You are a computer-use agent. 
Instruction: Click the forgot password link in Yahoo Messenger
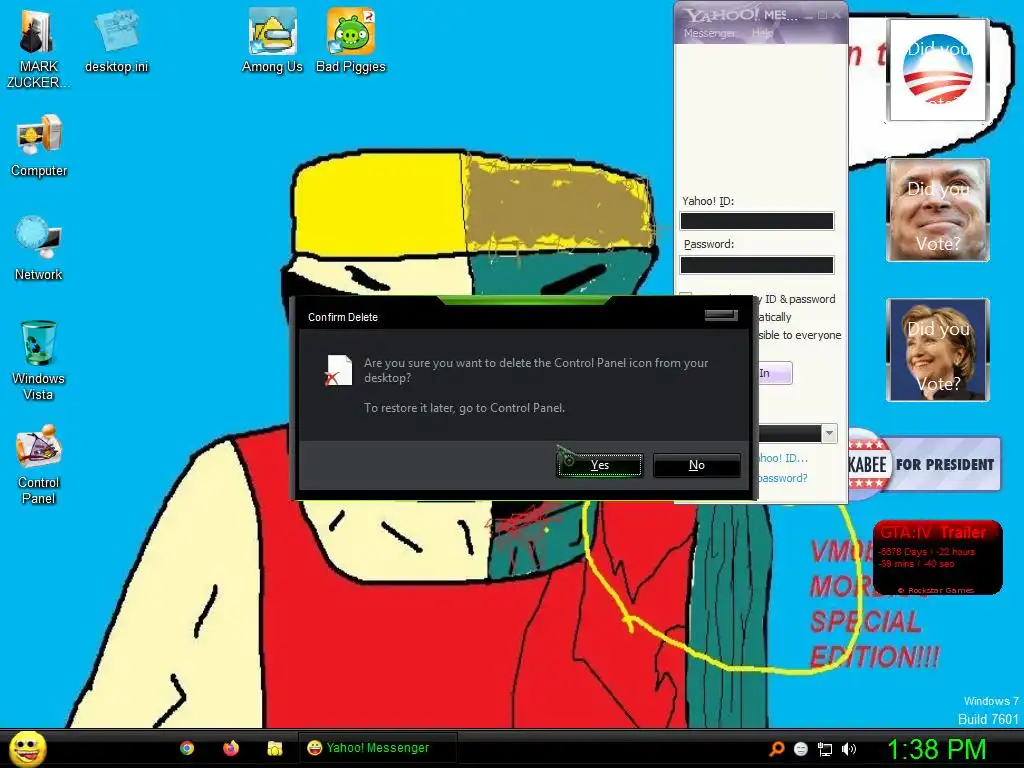pos(782,478)
